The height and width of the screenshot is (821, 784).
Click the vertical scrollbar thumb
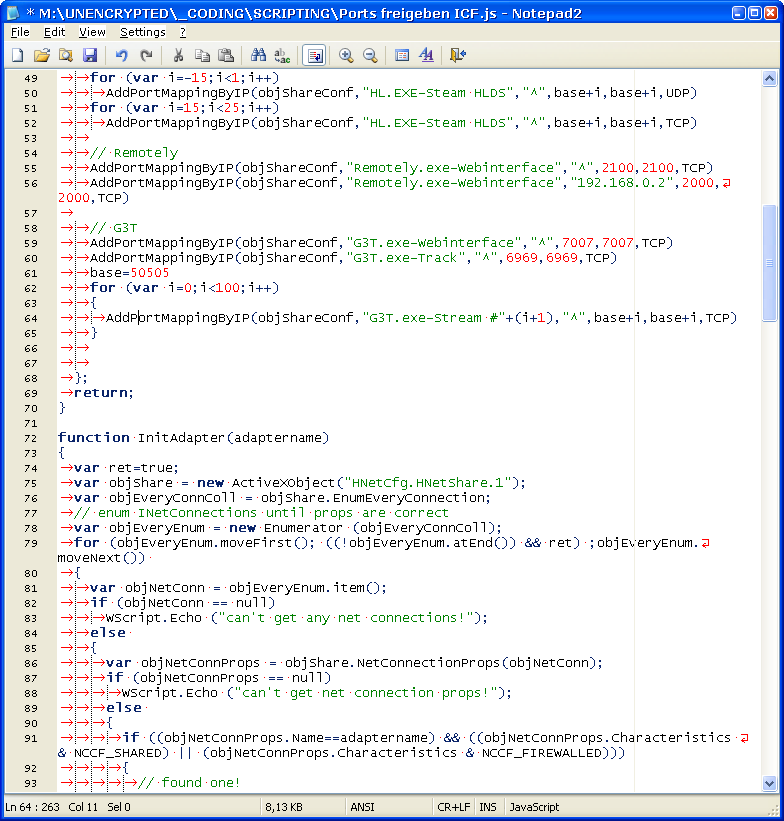[x=769, y=263]
